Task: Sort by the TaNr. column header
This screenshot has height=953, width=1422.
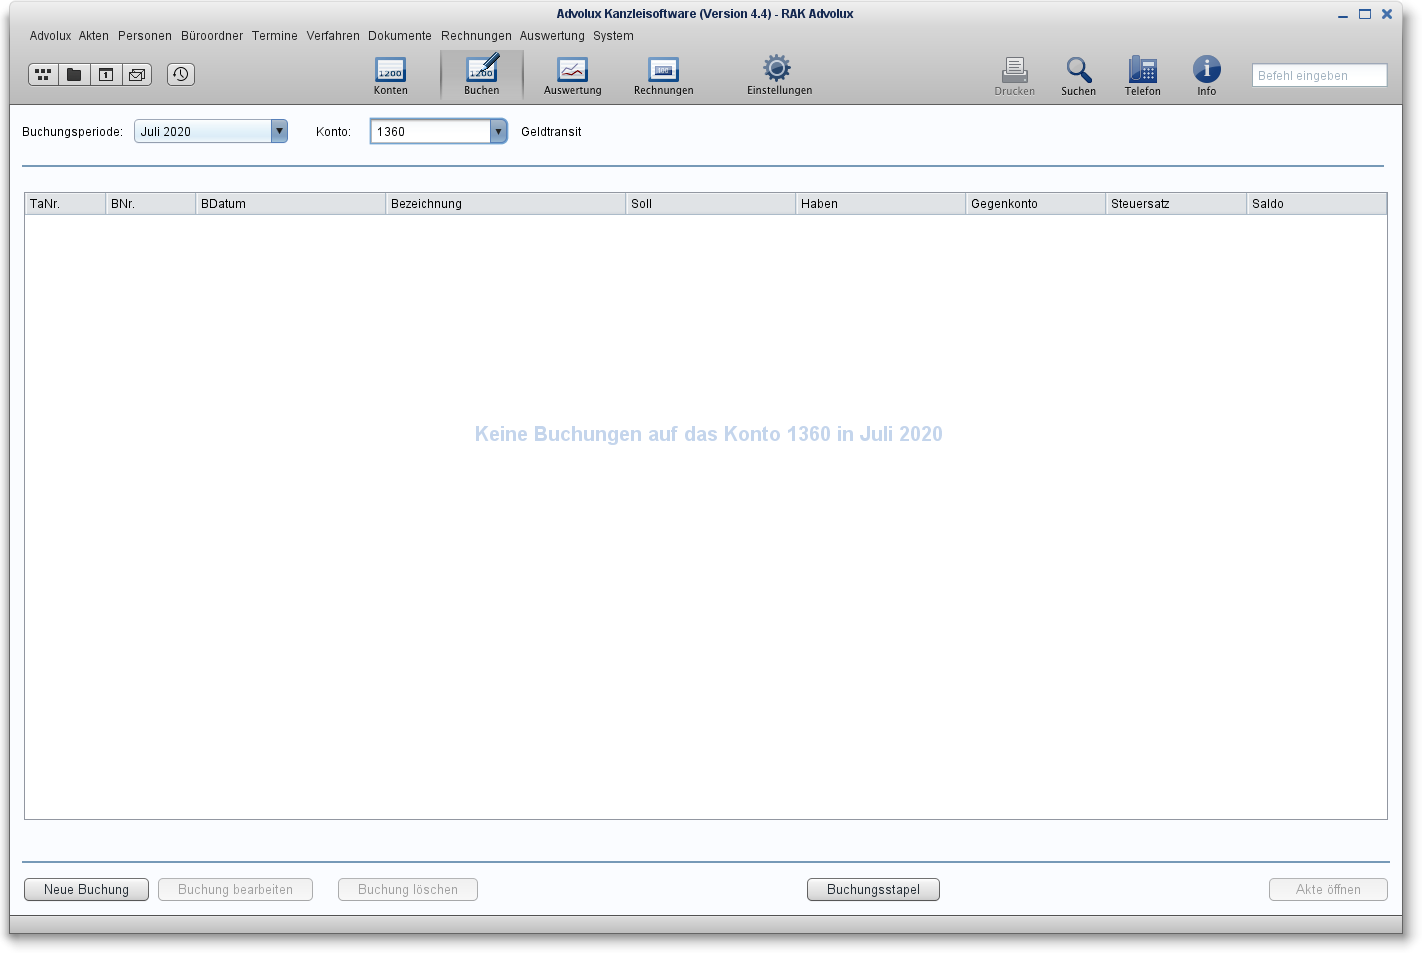Action: tap(65, 203)
